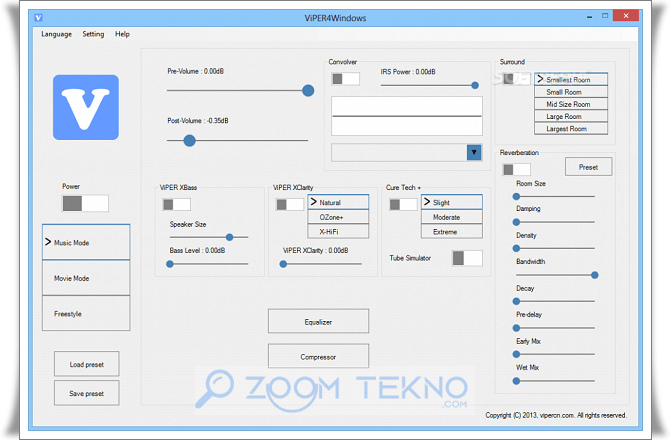Viewport: 671px width, 440px height.
Task: Click the large blue ViPER V logo
Action: [x=86, y=107]
